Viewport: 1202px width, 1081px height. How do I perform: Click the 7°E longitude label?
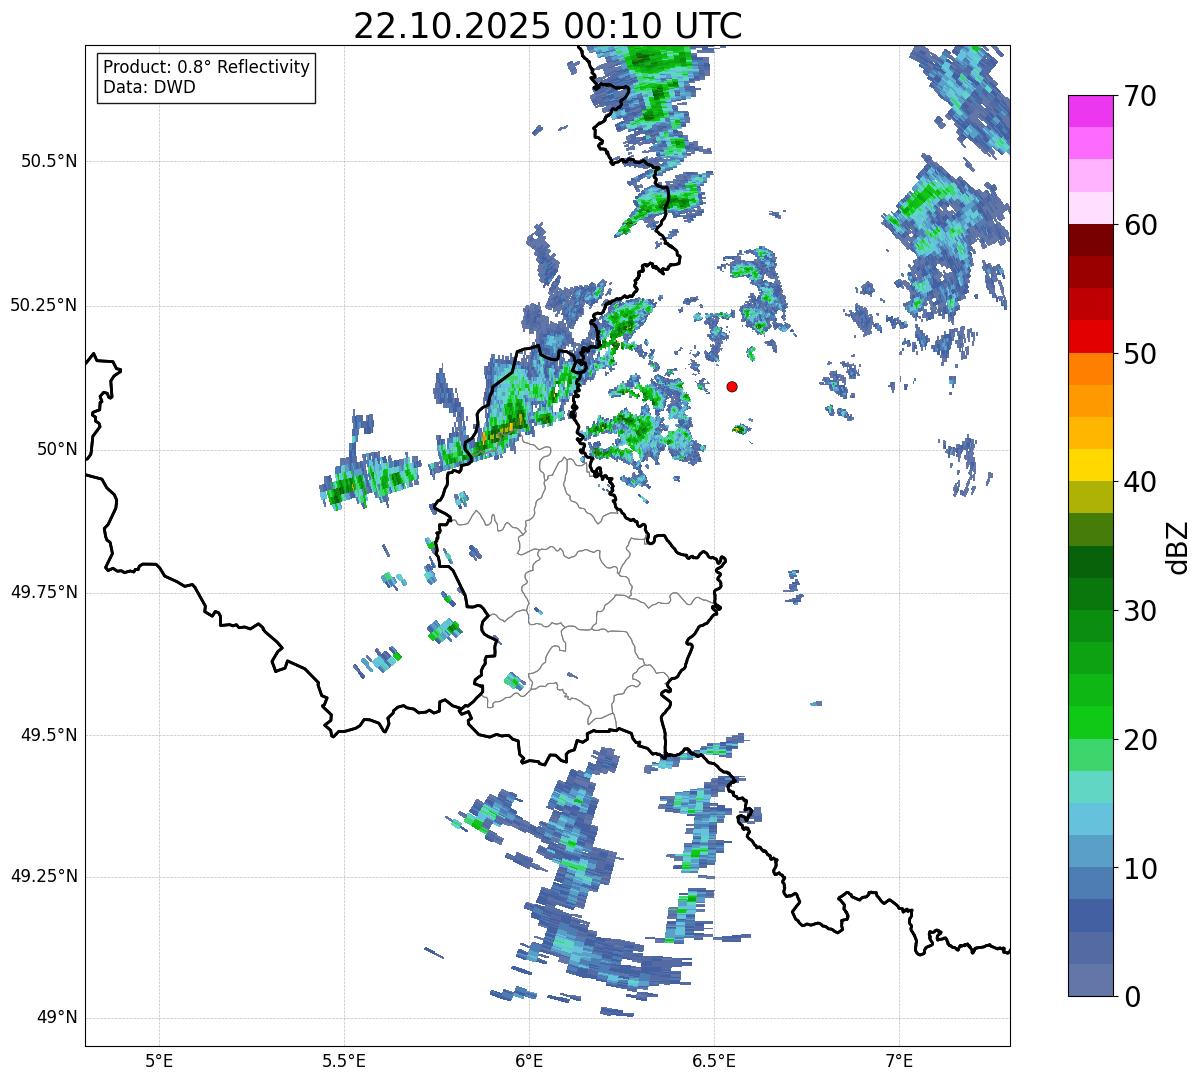pos(899,1060)
